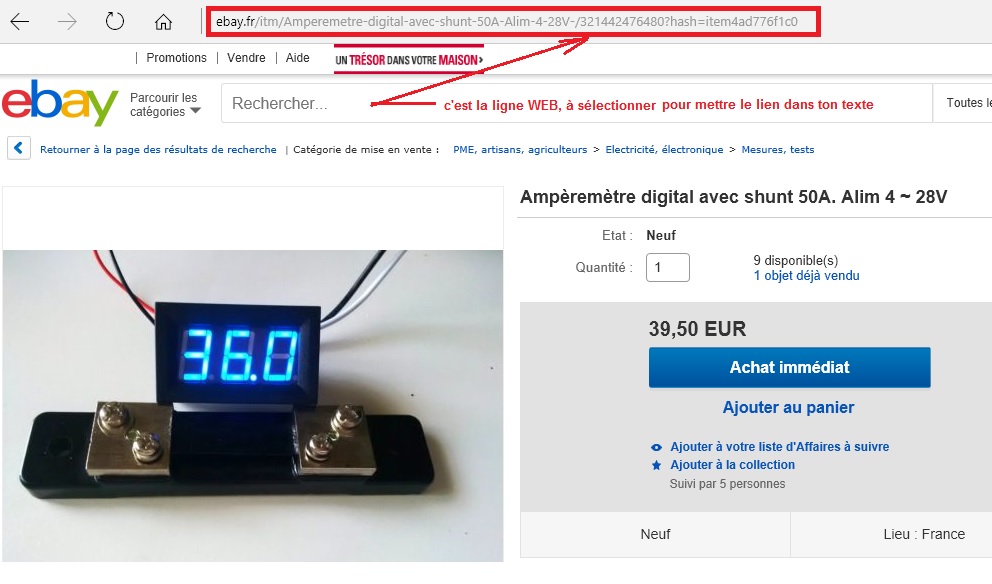Go back with the browser back arrow
This screenshot has height=584, width=992.
coord(20,22)
